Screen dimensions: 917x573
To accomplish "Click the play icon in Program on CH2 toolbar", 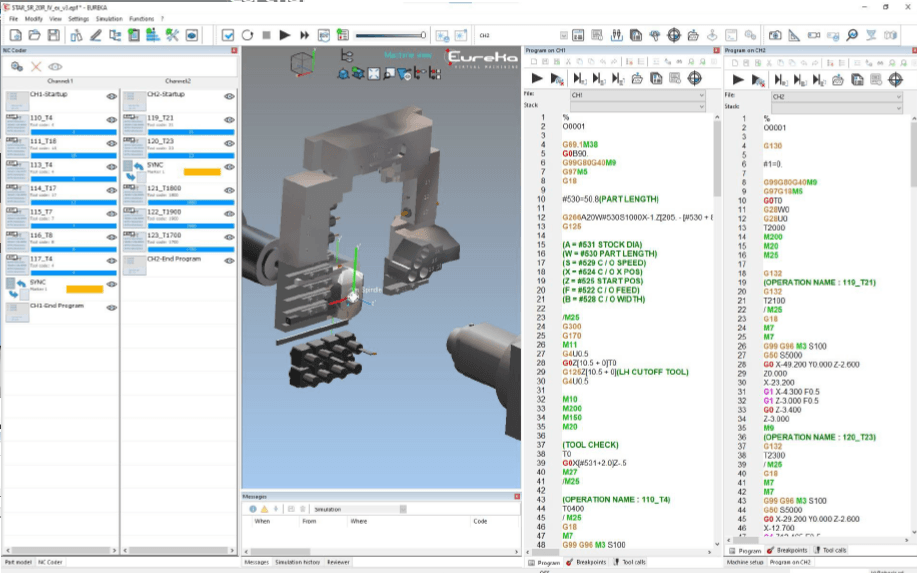I will (738, 80).
